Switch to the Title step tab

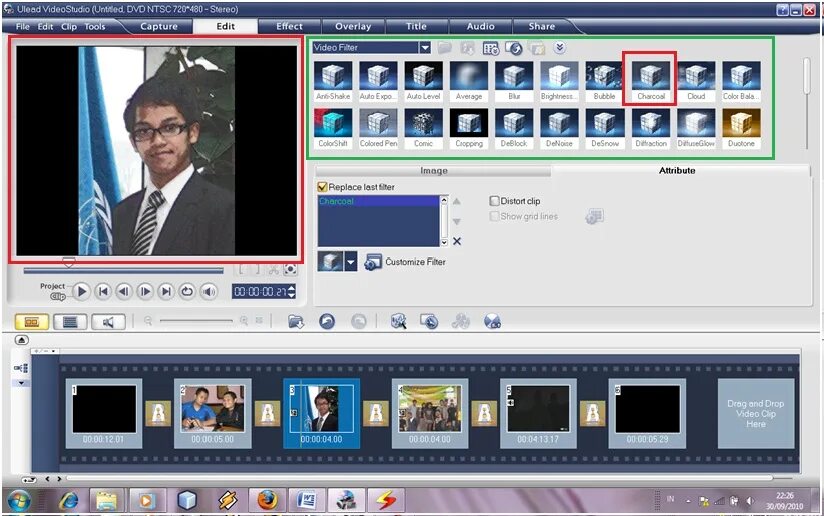click(x=416, y=26)
